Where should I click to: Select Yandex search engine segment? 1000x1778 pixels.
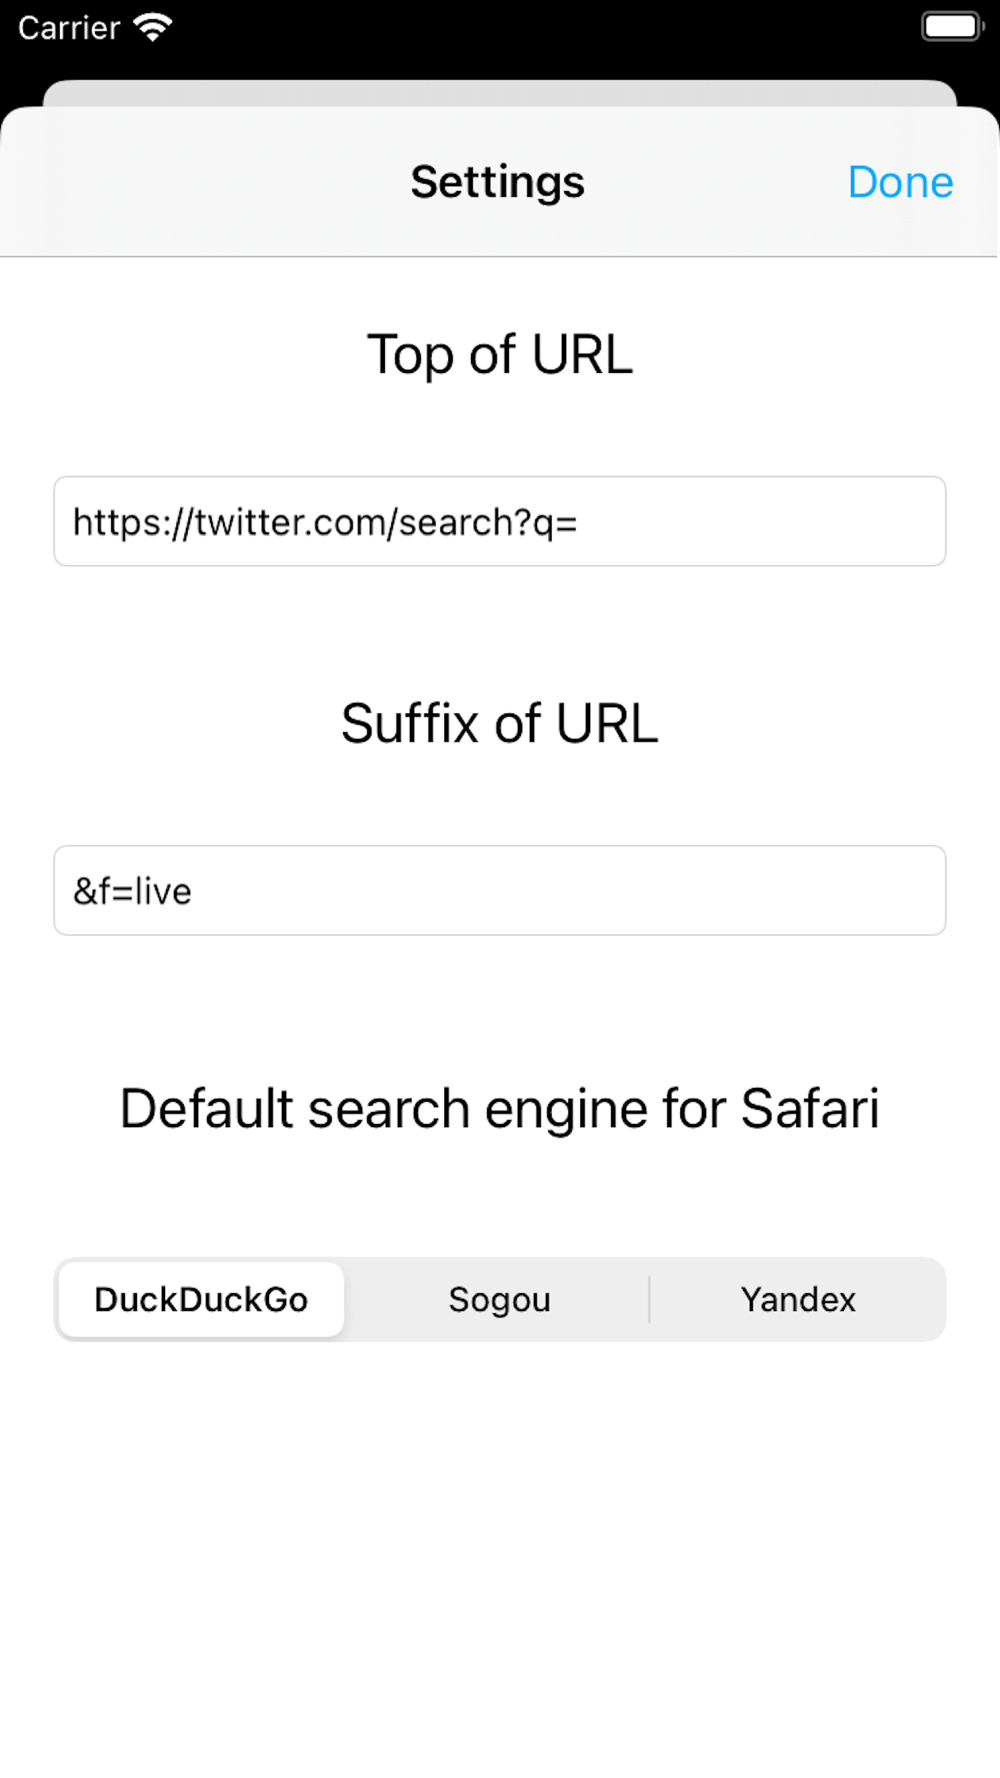[x=797, y=1299]
